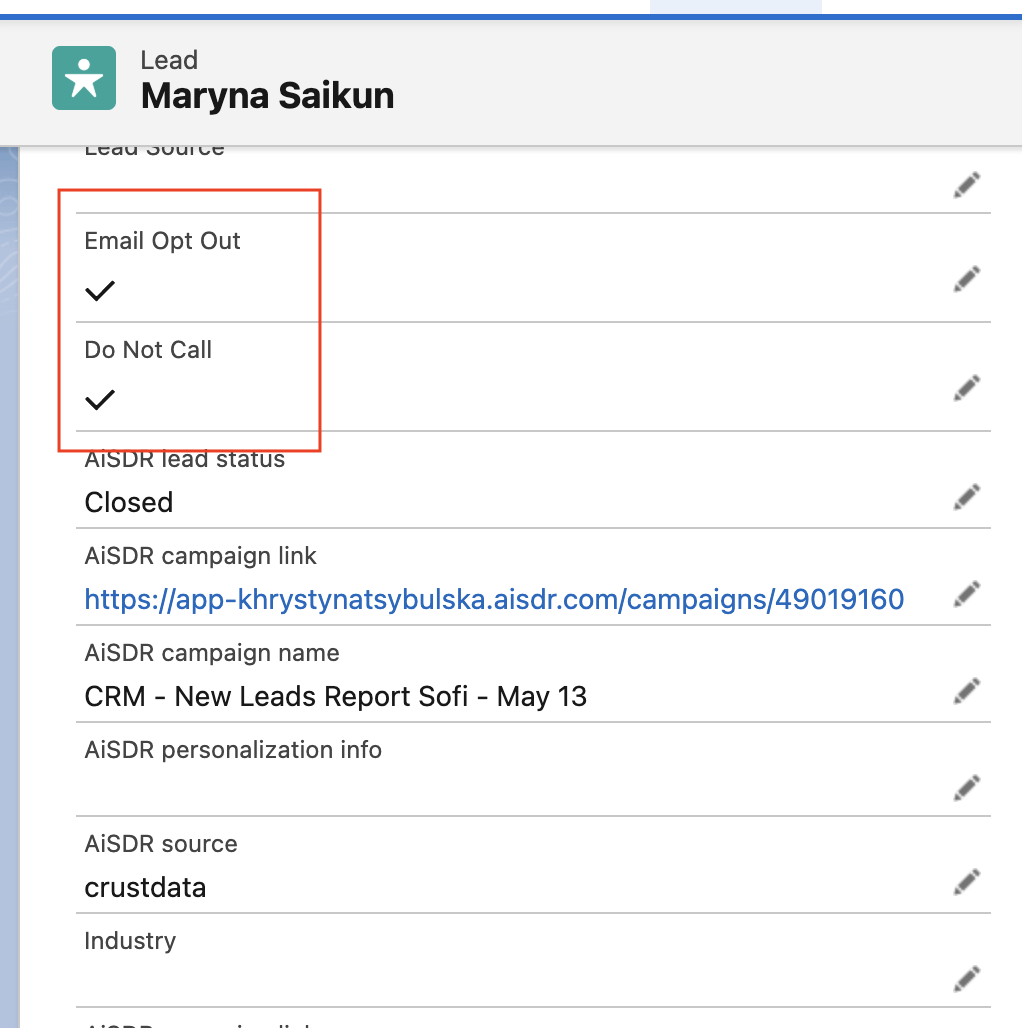Click the Industry field label
The height and width of the screenshot is (1028, 1022).
(130, 941)
